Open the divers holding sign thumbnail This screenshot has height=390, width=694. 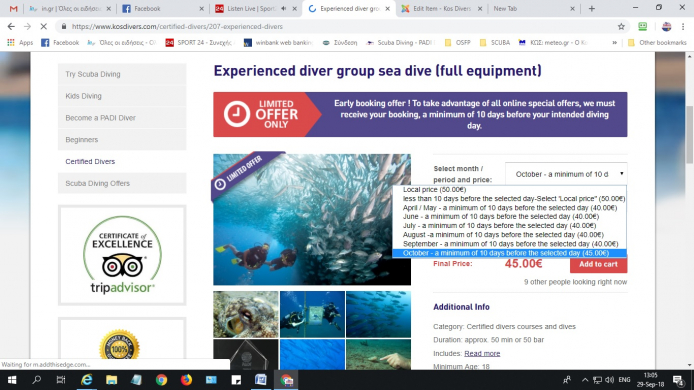coord(312,314)
